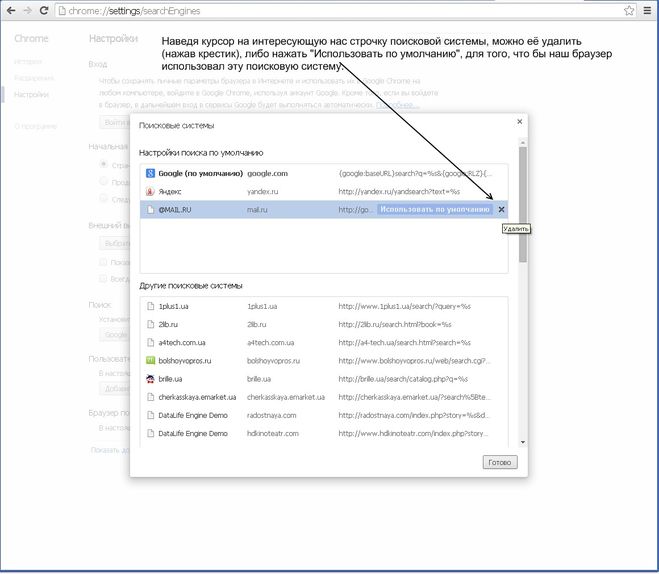Click the Яндекс favicon icon
This screenshot has height=574, width=659.
click(150, 192)
